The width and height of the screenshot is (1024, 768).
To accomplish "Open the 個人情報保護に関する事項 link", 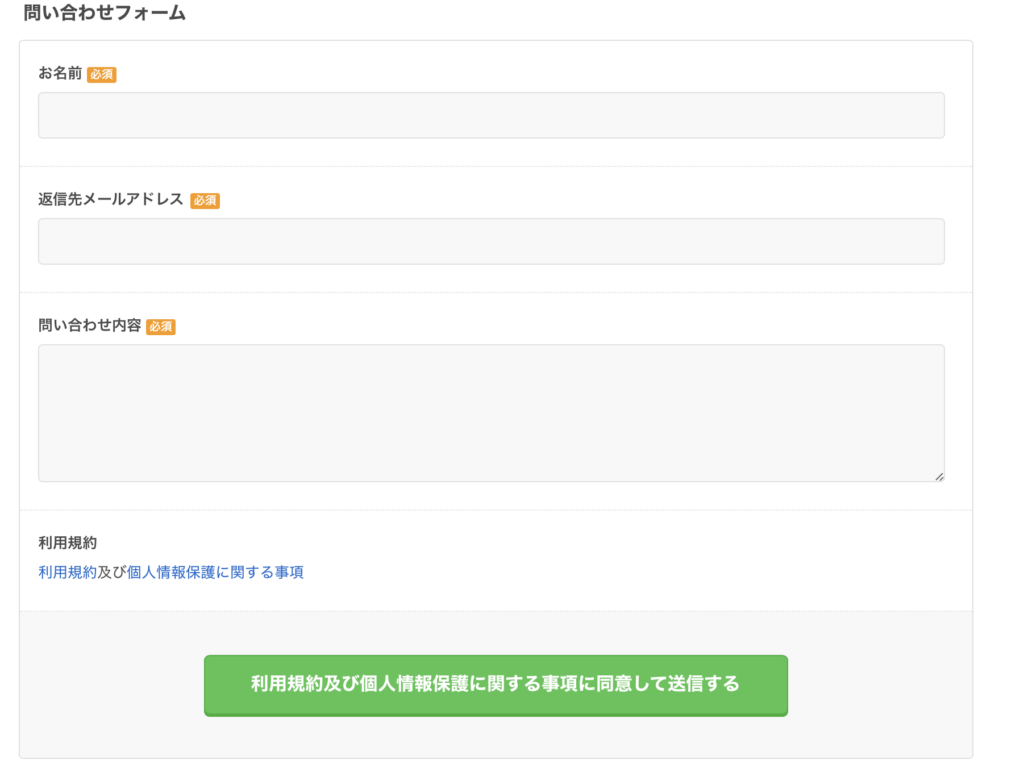I will click(x=215, y=572).
